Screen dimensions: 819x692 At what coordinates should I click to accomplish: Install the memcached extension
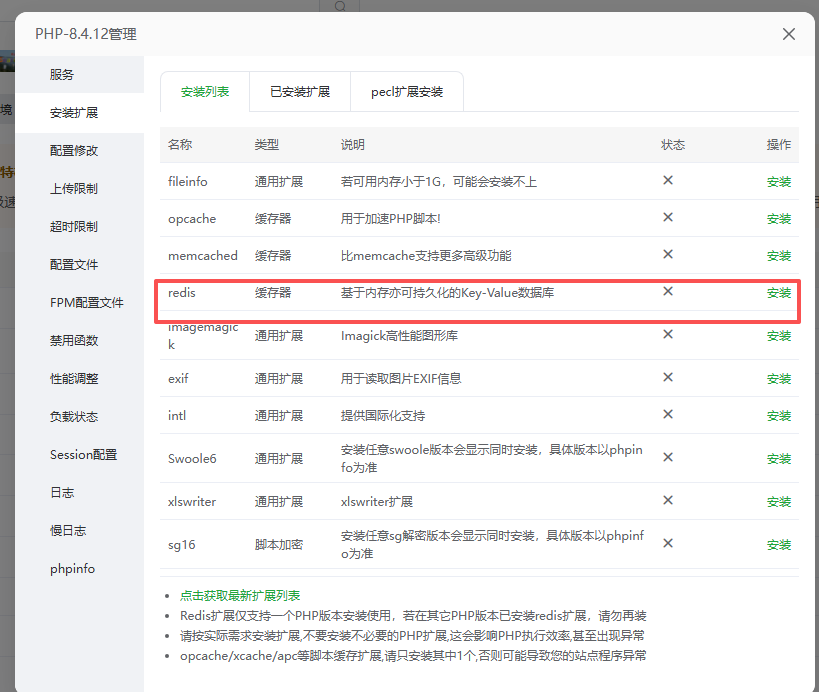pyautogui.click(x=778, y=256)
